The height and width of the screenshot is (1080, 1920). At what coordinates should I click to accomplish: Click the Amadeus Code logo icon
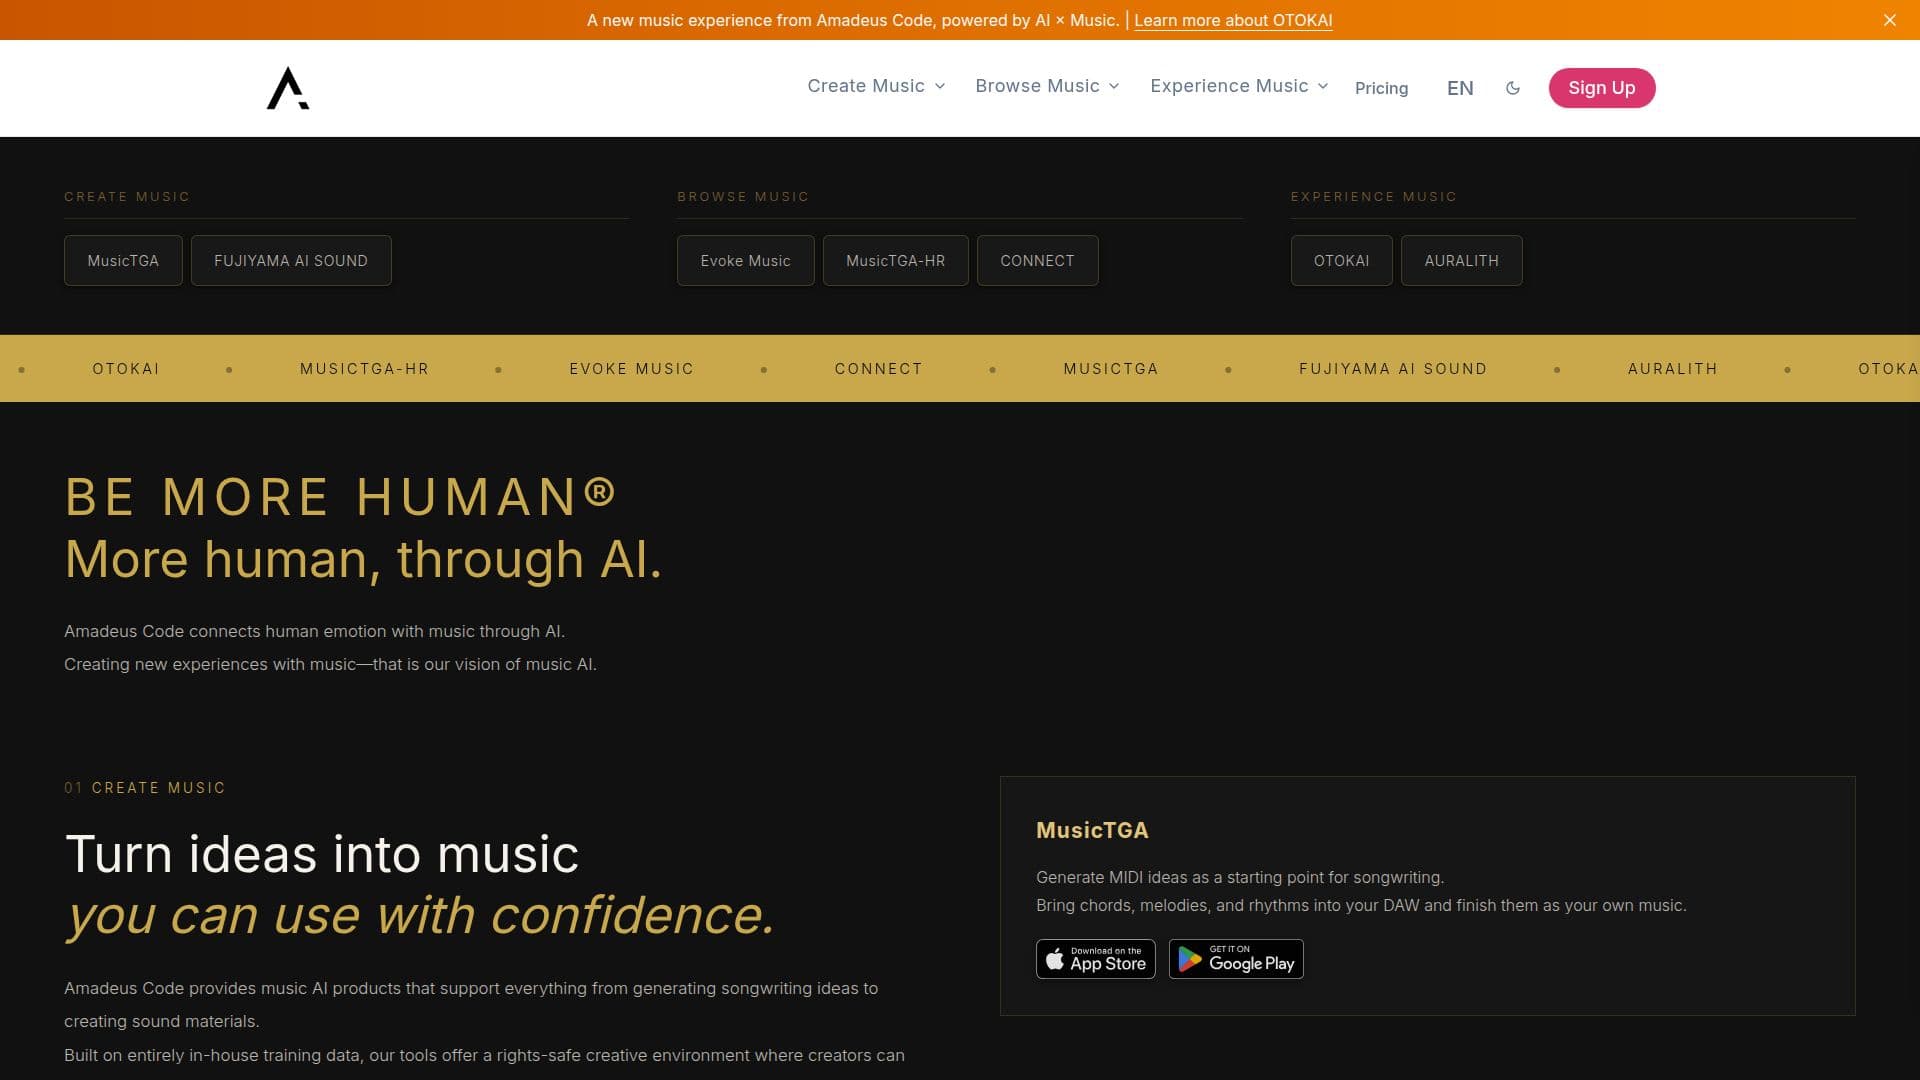(288, 88)
